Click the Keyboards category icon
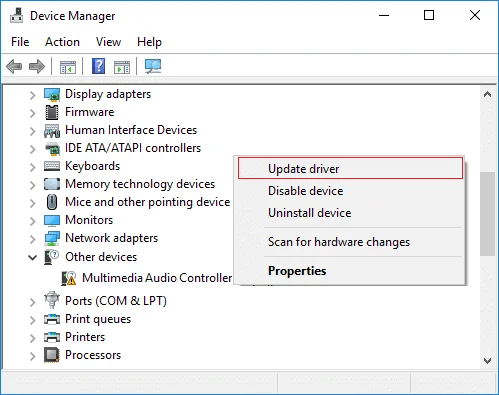This screenshot has height=395, width=499. (52, 166)
